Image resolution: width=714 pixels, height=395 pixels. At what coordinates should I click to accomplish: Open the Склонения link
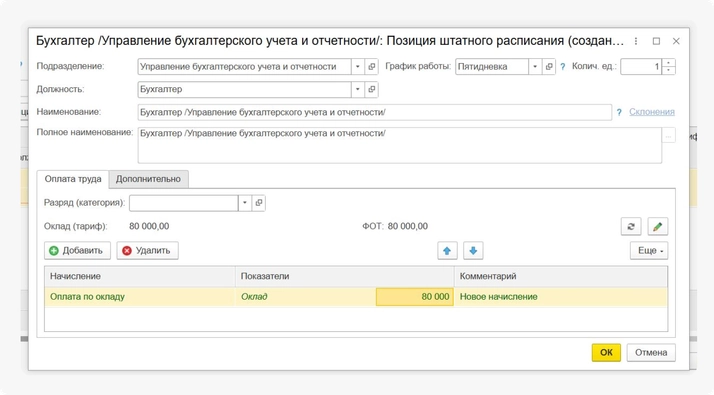(x=652, y=112)
